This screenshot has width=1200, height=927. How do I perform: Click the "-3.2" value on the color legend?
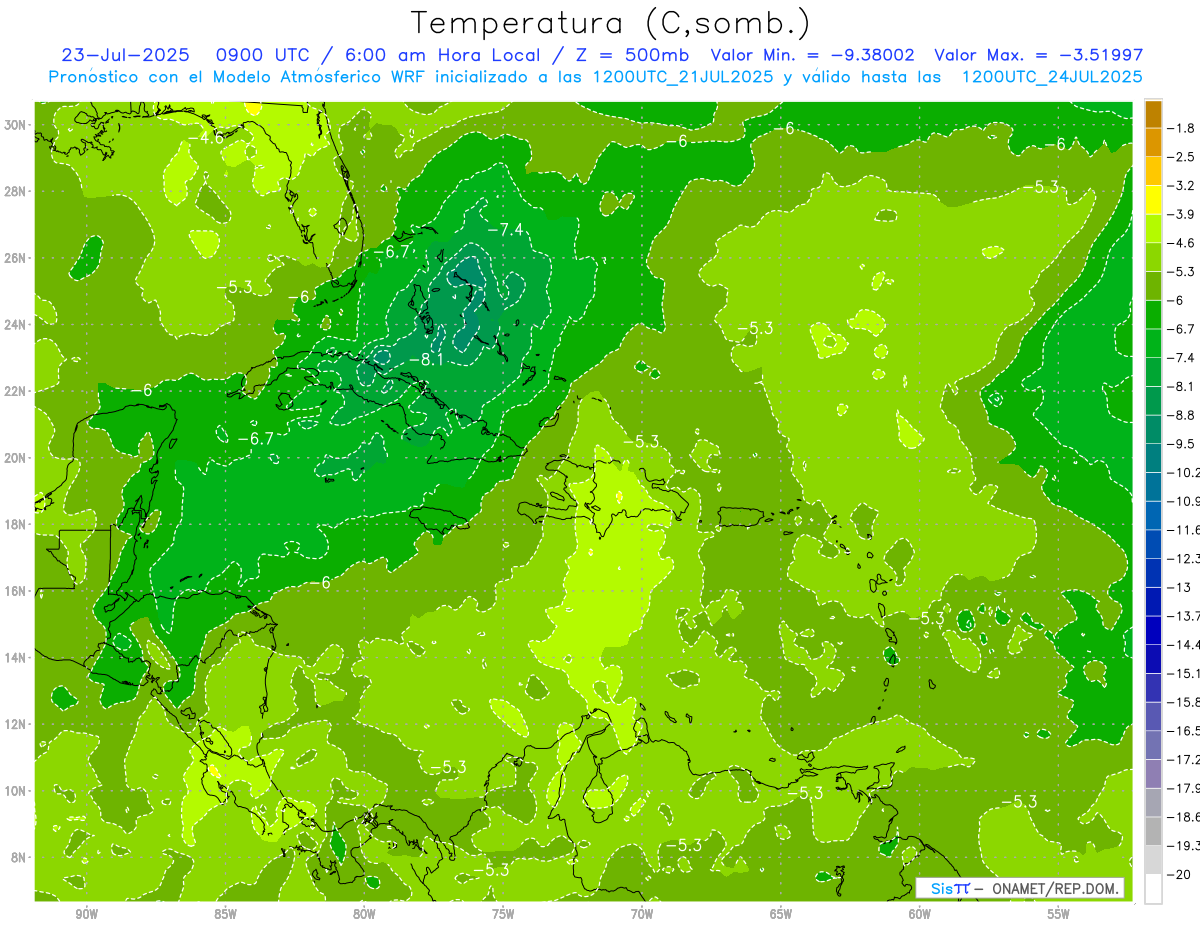[1183, 185]
